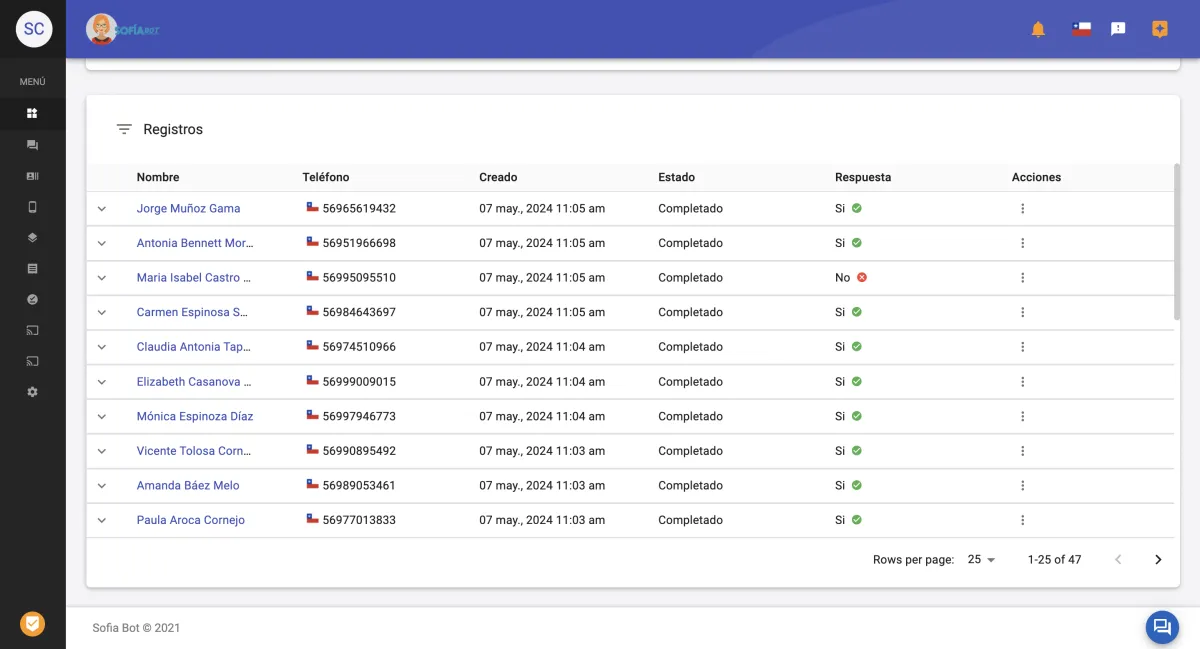
Task: Go to the previous page of records
Action: pyautogui.click(x=1118, y=560)
